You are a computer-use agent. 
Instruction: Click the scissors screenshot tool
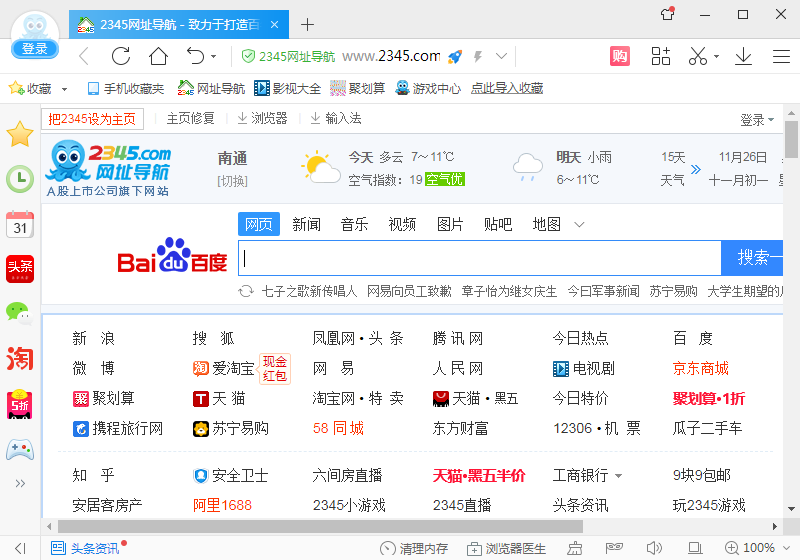698,56
